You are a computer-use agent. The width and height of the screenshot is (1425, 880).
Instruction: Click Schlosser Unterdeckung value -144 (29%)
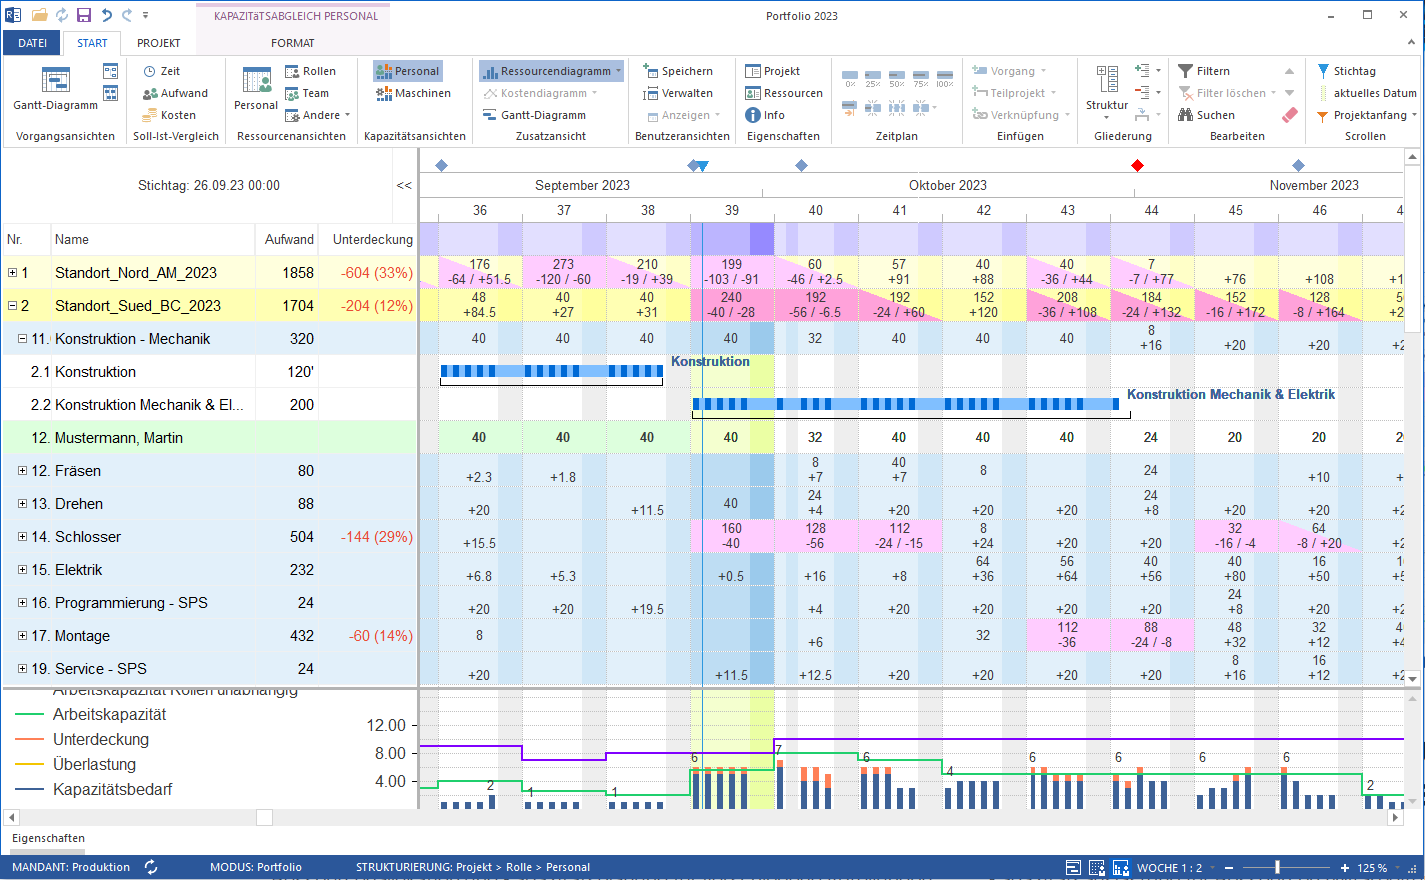[376, 536]
